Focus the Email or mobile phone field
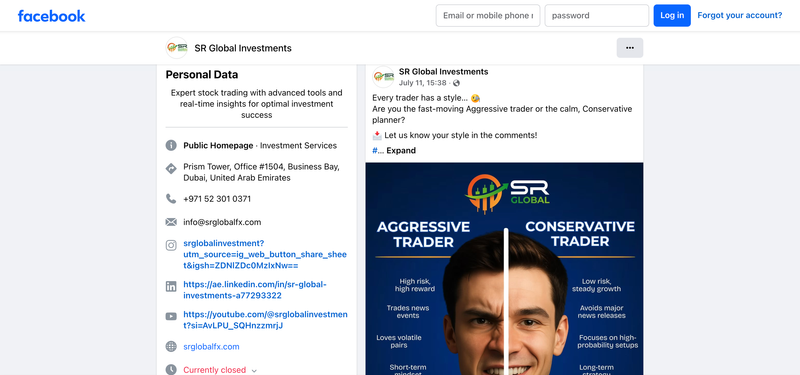 [x=488, y=15]
